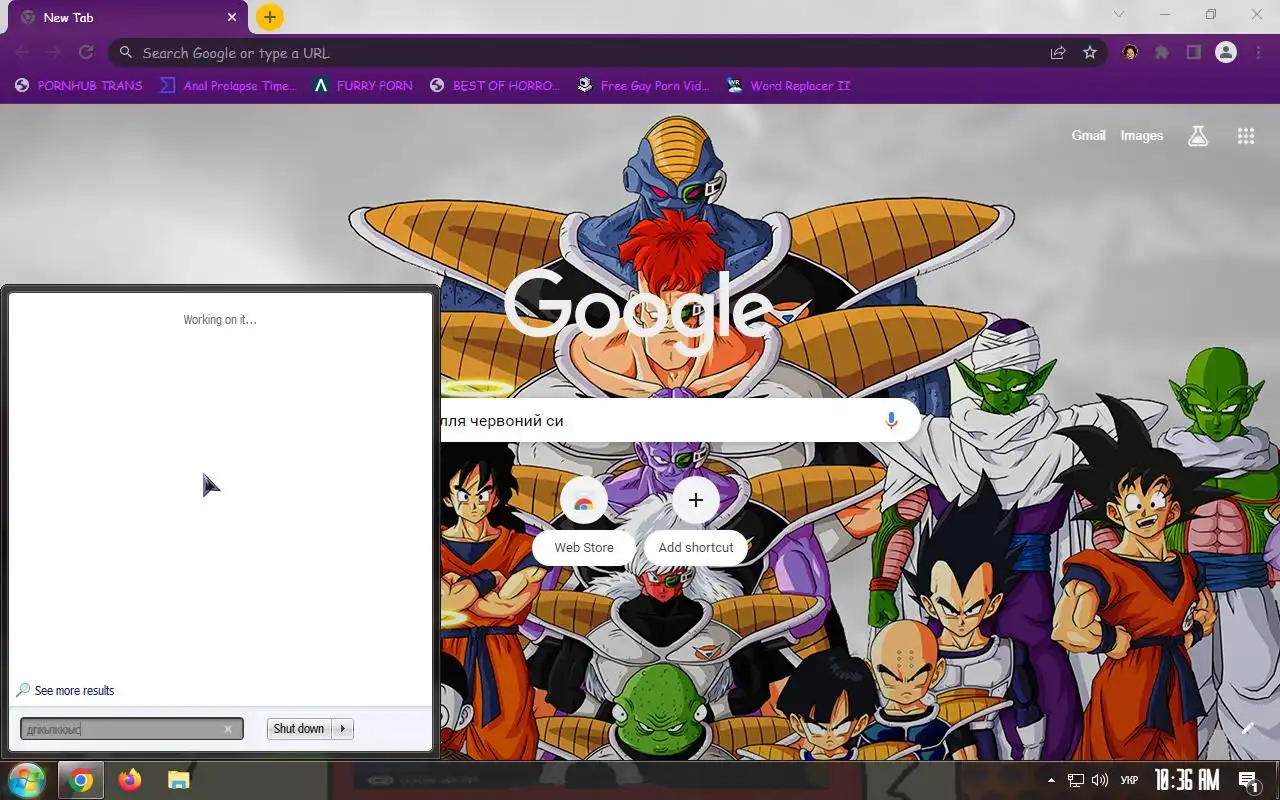This screenshot has width=1280, height=800.
Task: Focus the Chrome address bar
Action: pos(590,53)
